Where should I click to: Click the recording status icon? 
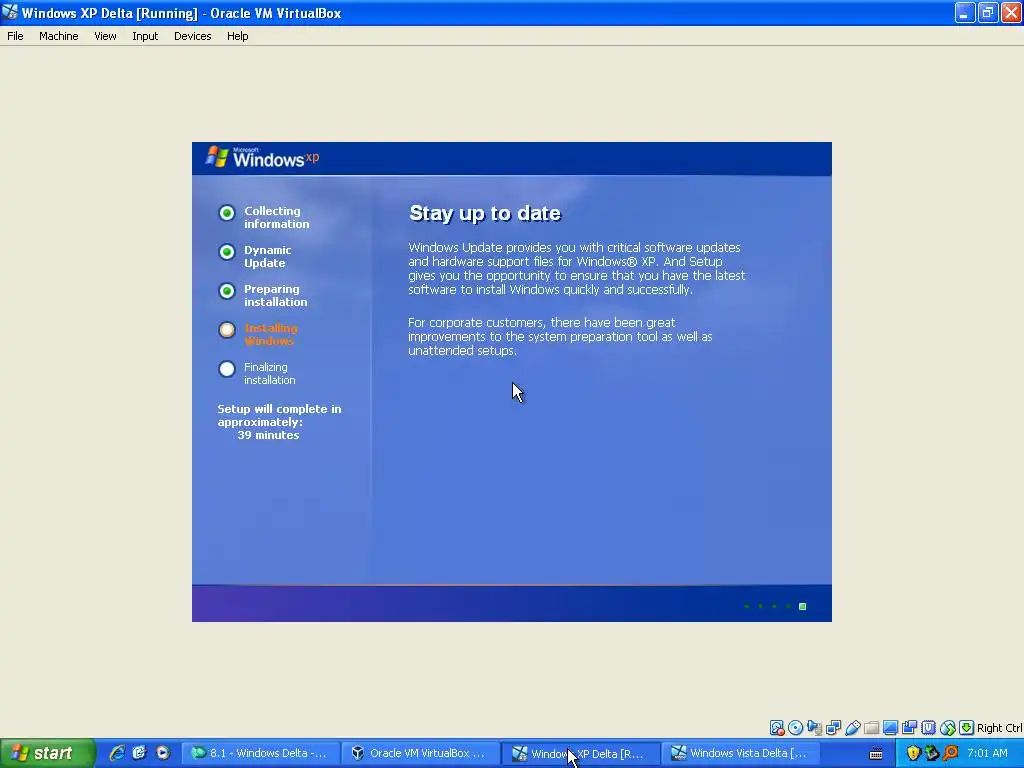(909, 728)
